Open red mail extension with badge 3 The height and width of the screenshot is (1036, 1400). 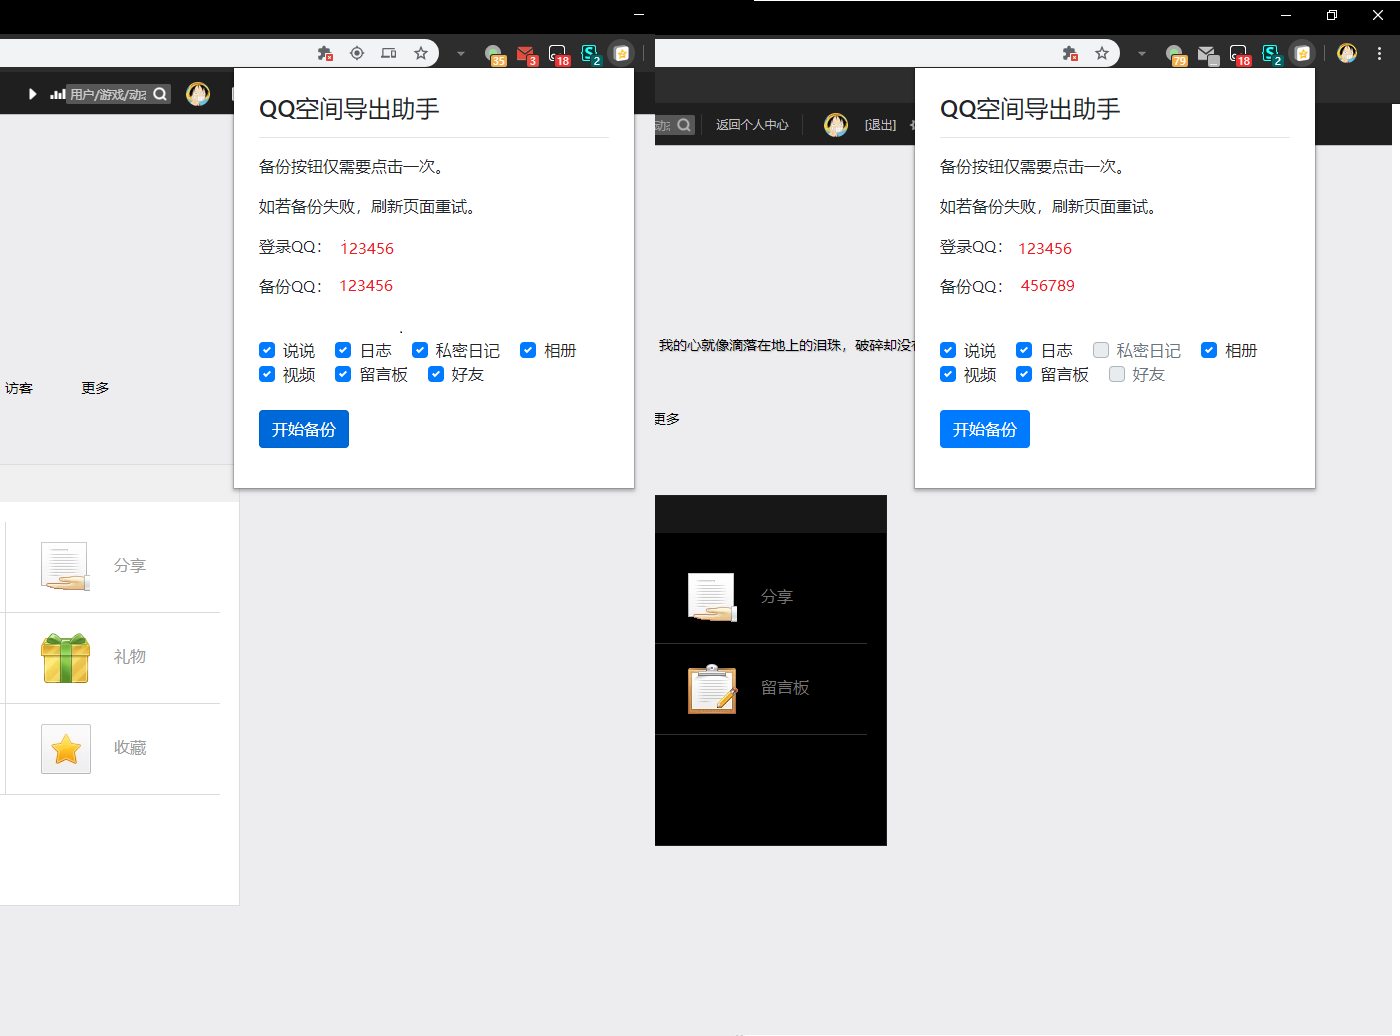527,55
